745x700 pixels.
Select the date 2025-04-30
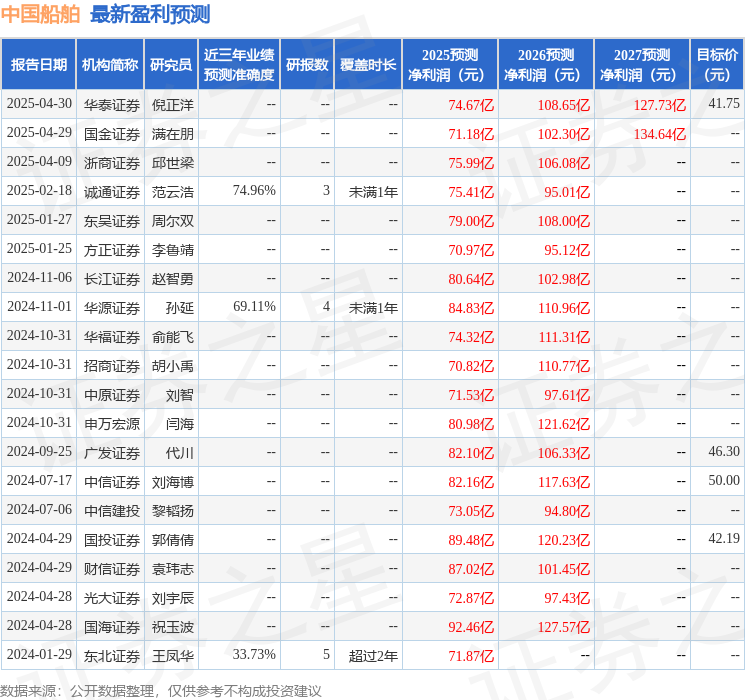tap(39, 104)
